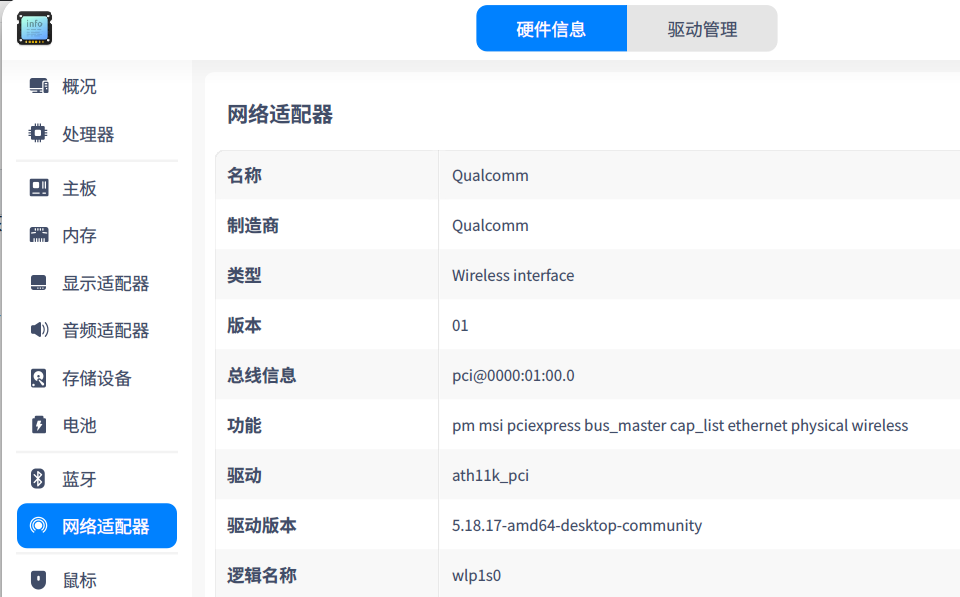Select the 蓝牙 Bluetooth icon
Screen dimensions: 960x597
pyautogui.click(x=38, y=479)
